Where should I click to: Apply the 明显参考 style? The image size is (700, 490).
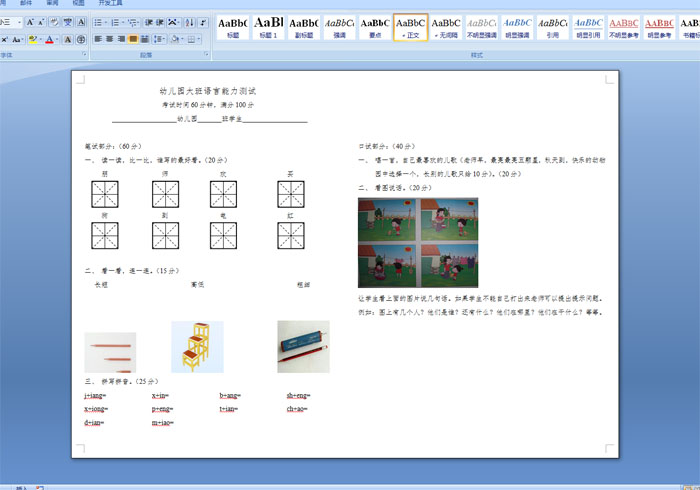coord(659,27)
